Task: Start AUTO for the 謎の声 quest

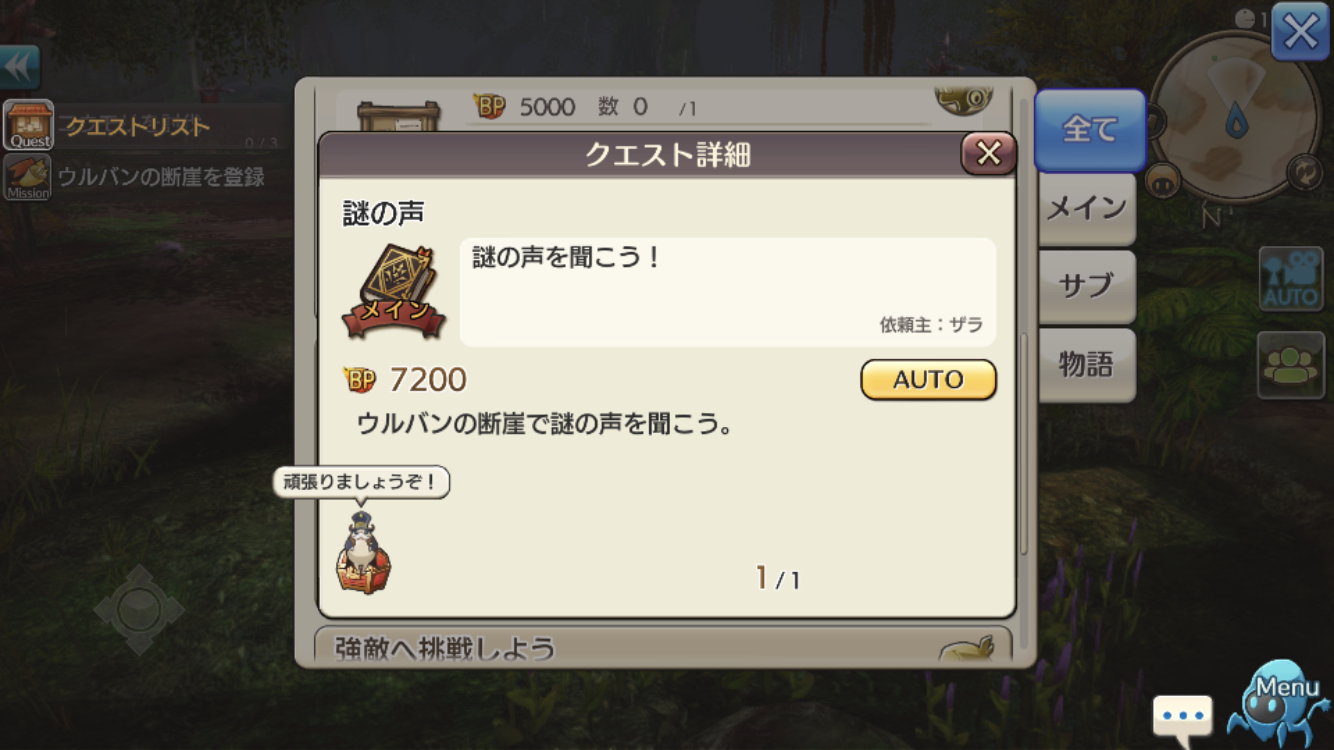Action: coord(928,380)
